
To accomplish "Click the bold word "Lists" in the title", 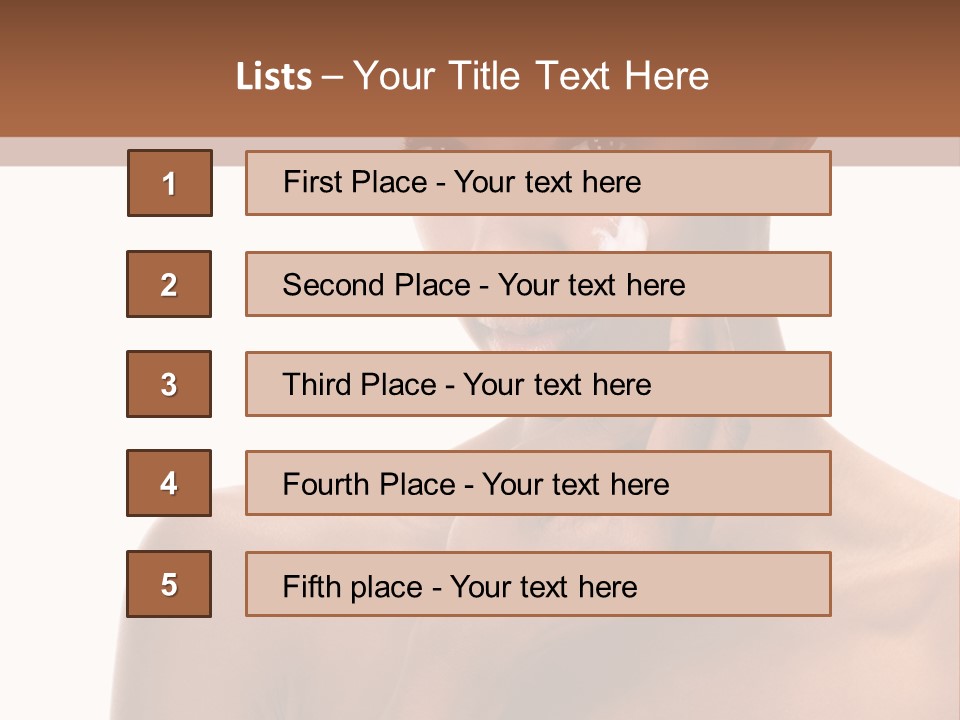I will [x=274, y=77].
